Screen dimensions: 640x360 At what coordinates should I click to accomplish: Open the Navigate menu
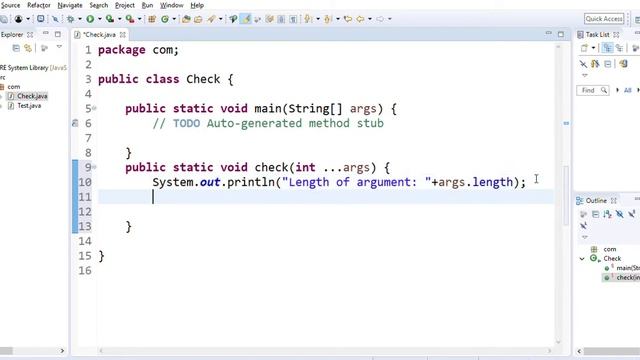pos(70,5)
